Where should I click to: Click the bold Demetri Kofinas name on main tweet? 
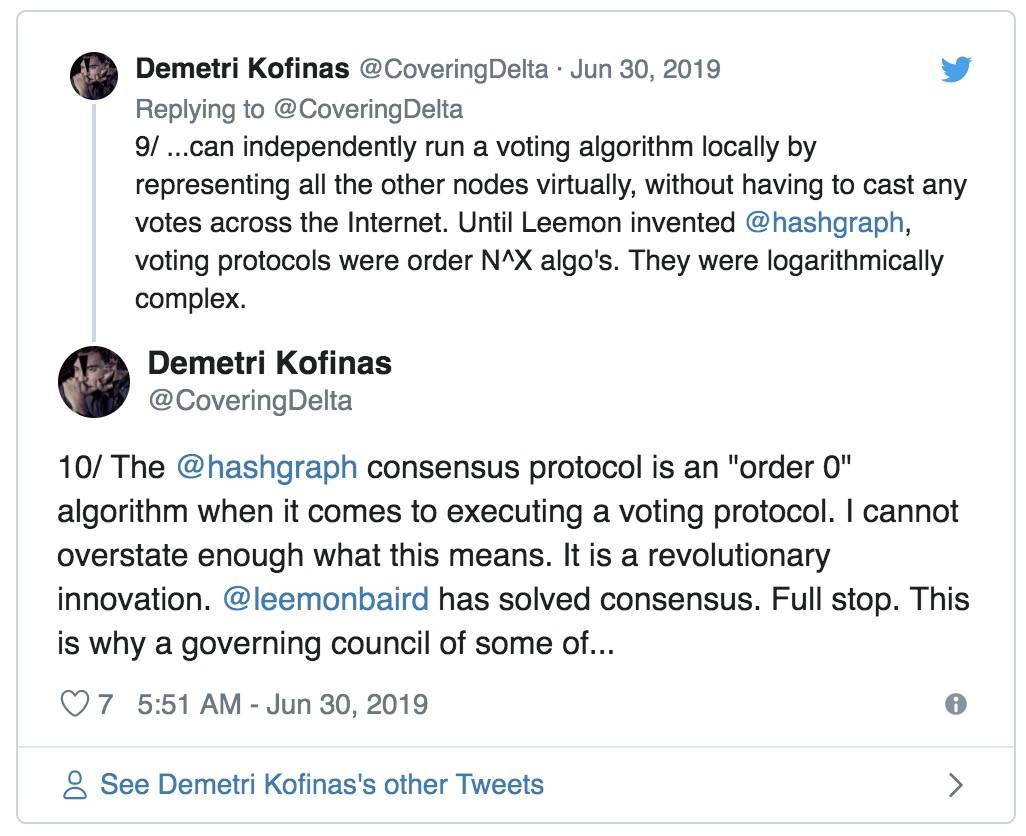click(270, 363)
